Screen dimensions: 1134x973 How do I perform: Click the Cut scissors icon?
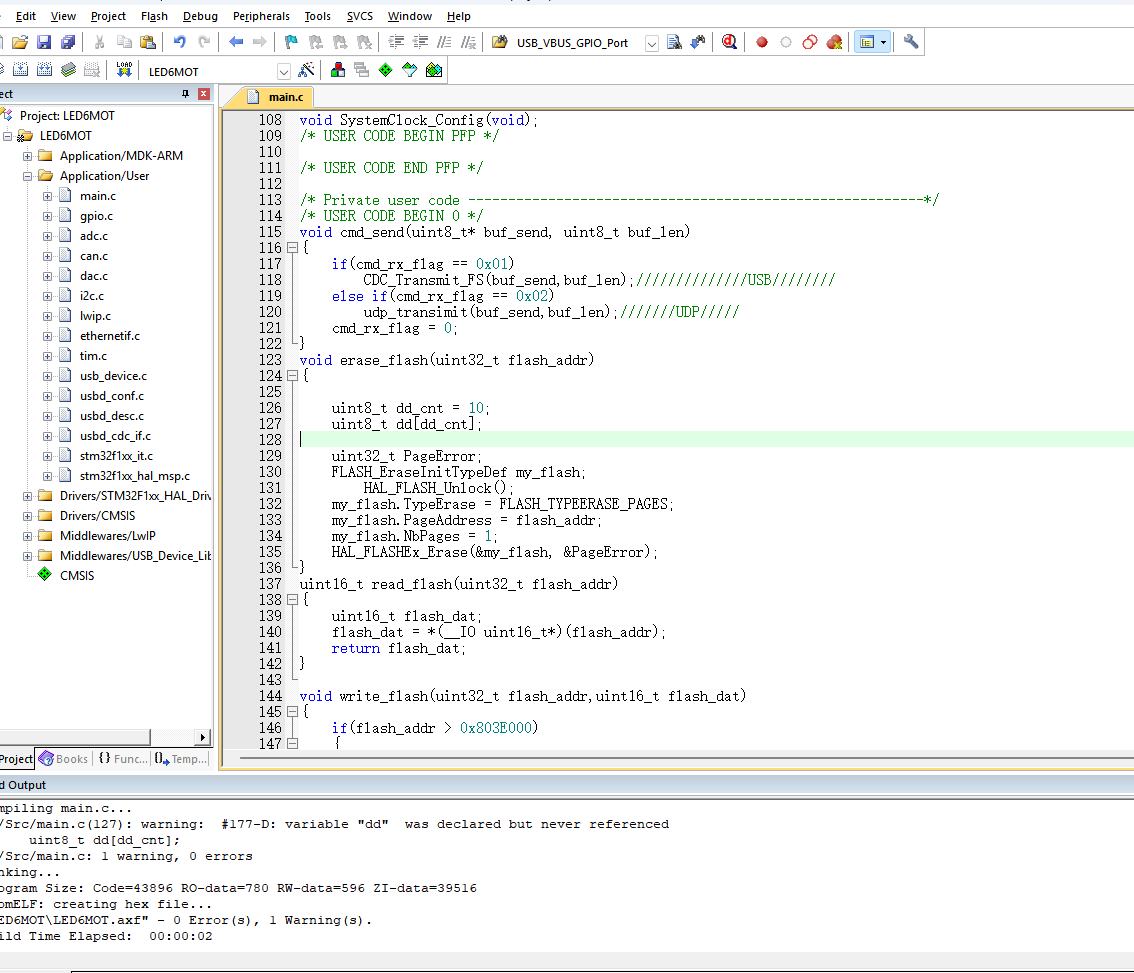100,43
